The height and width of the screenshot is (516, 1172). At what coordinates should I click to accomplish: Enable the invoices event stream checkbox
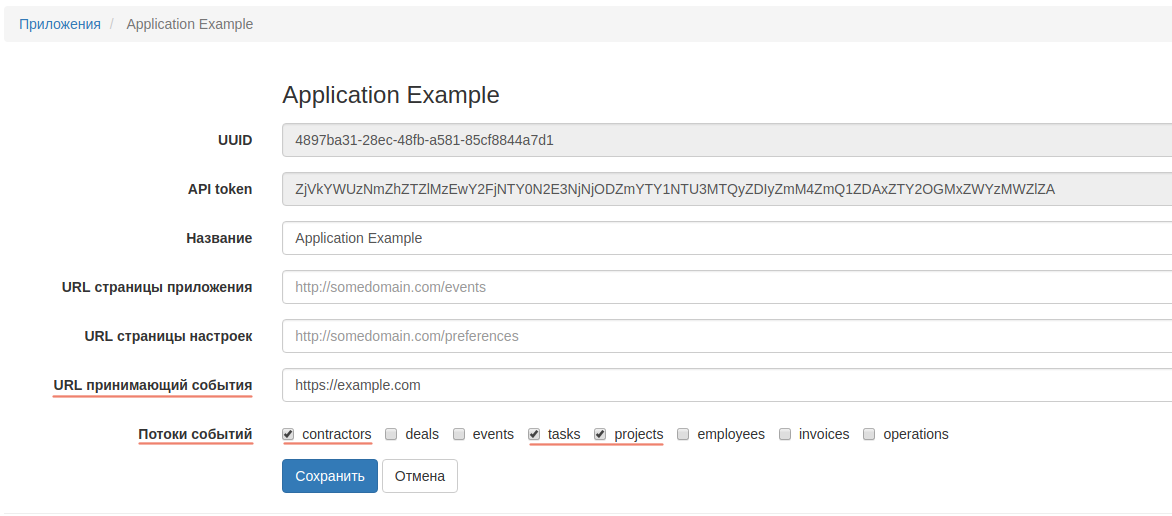pos(785,434)
